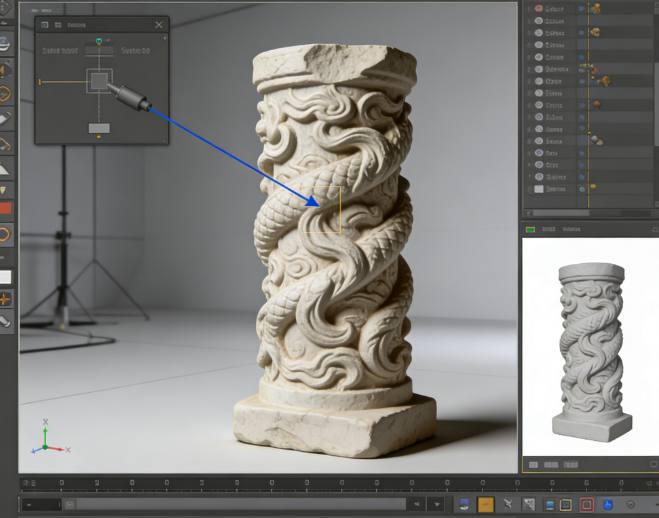Activate the orange cross move tool
Image resolution: width=659 pixels, height=518 pixels.
[x=5, y=300]
